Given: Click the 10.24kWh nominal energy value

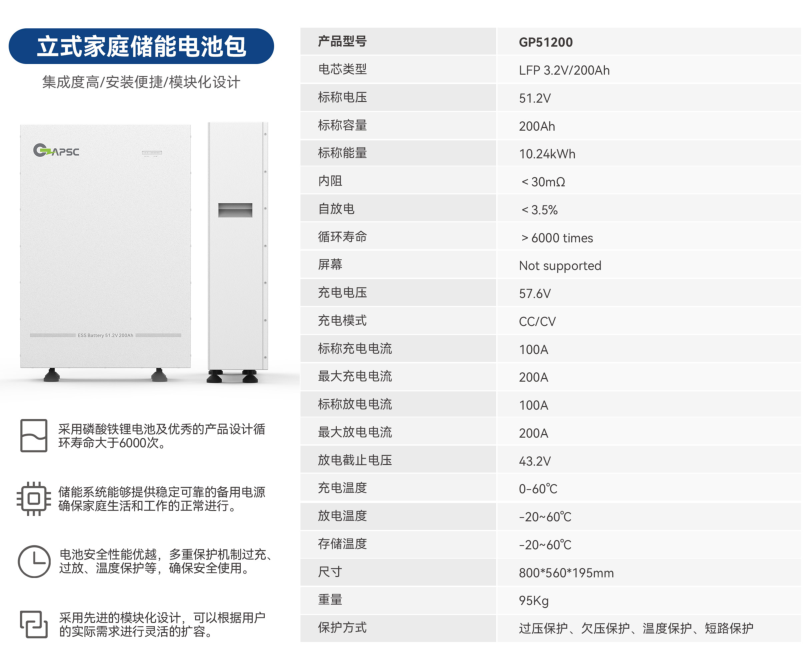Looking at the screenshot, I should click(x=547, y=154).
